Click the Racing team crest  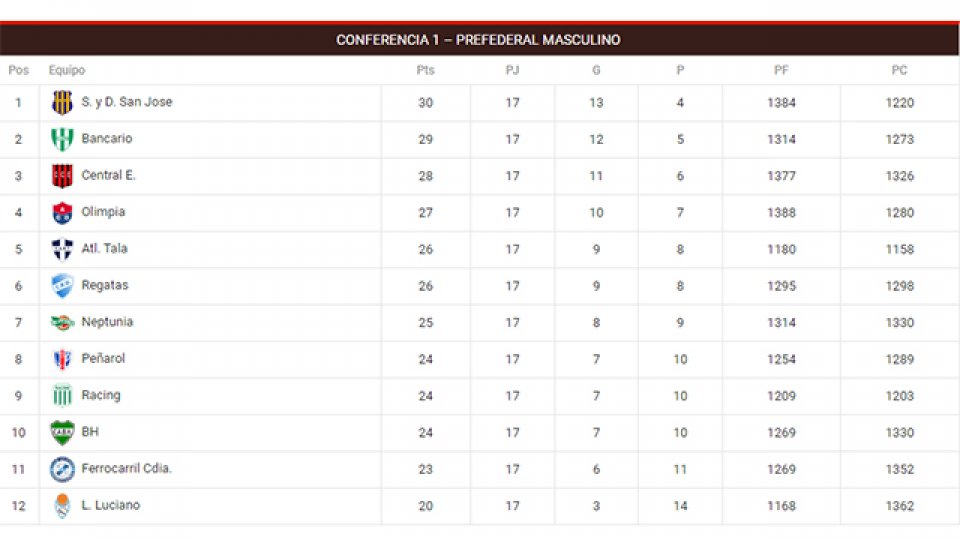point(62,396)
